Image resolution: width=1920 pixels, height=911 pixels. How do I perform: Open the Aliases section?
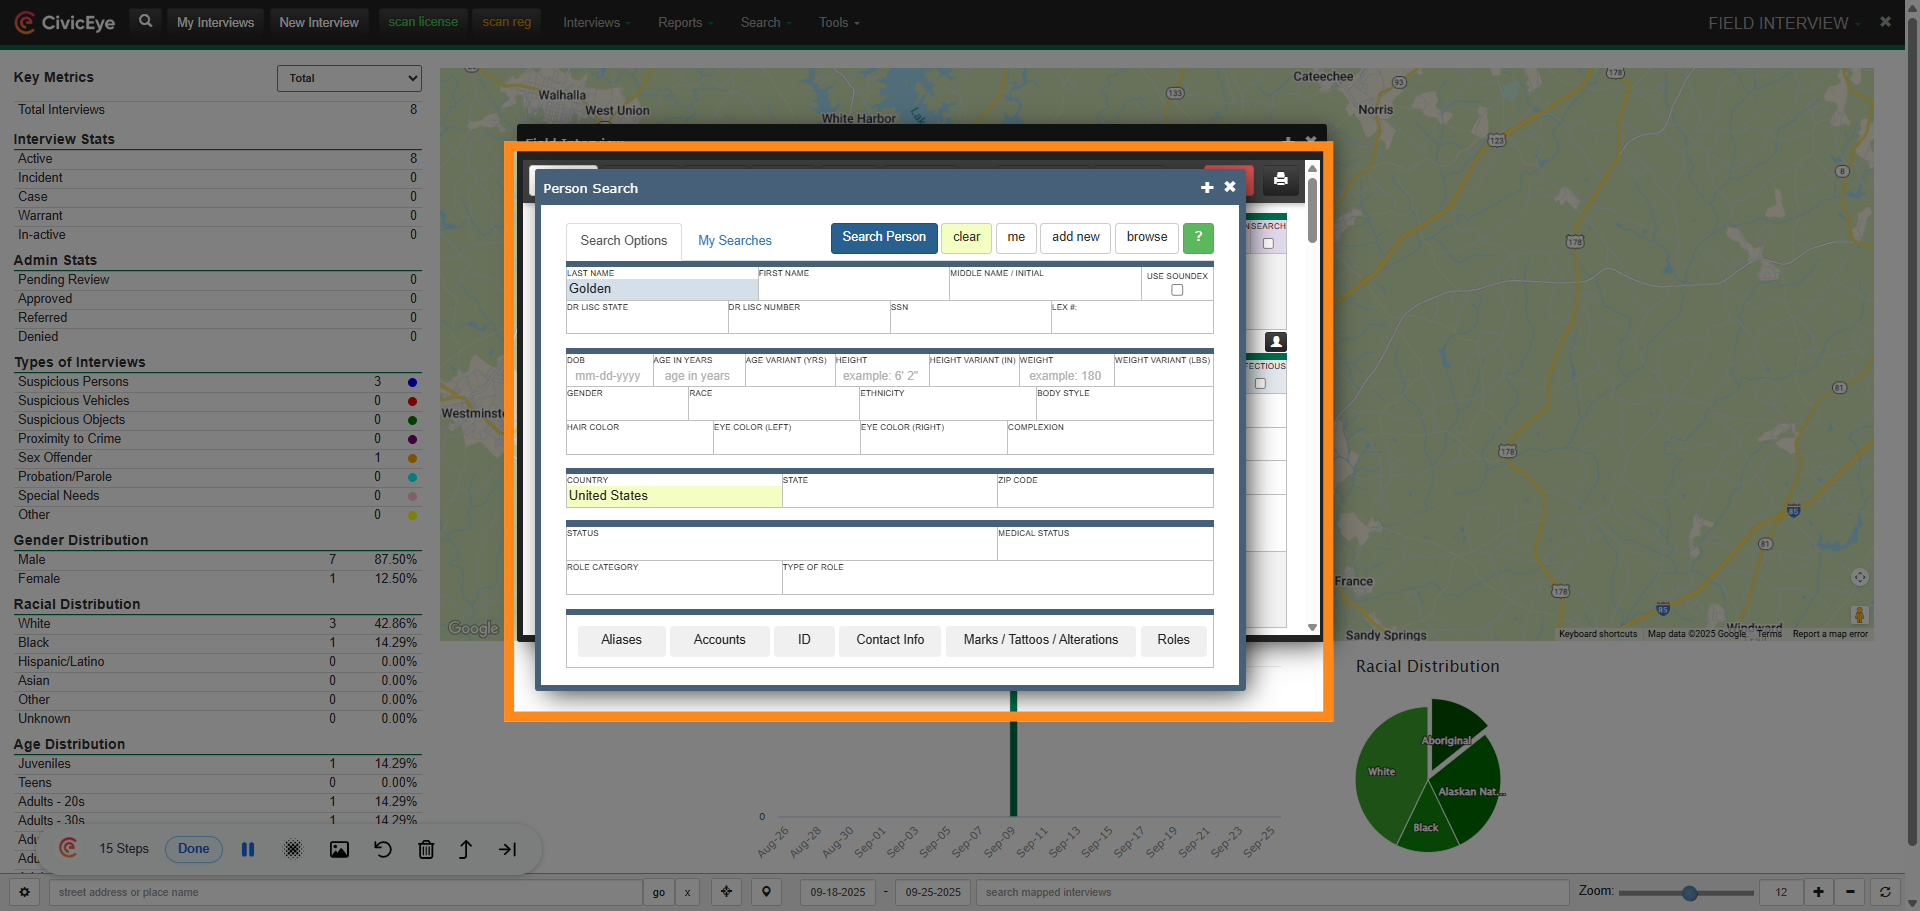coord(622,641)
